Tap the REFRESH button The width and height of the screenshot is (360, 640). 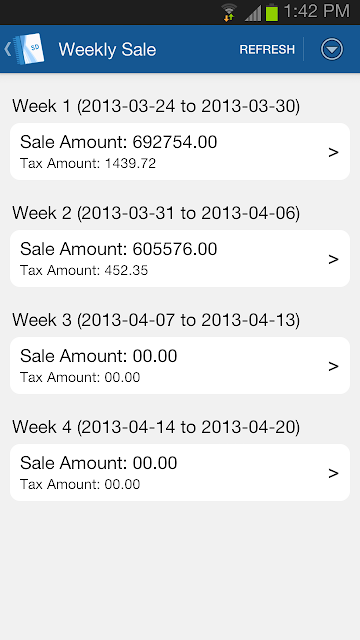click(x=267, y=49)
